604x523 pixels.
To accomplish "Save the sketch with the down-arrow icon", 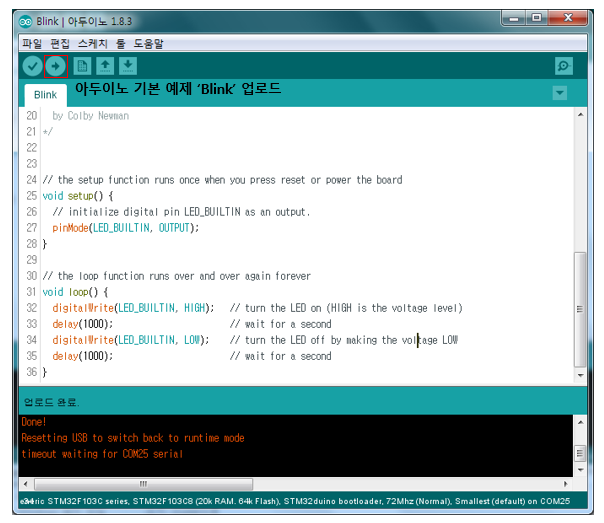I will point(128,66).
